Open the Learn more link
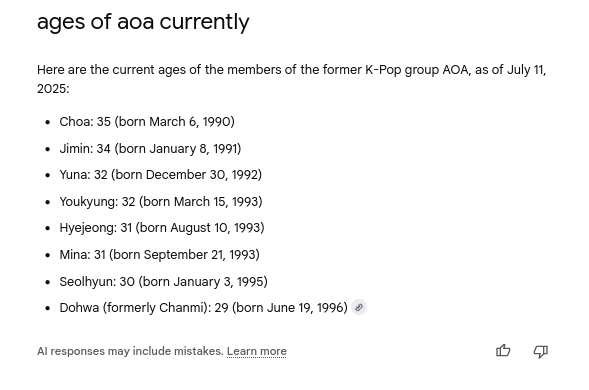589x390 pixels. tap(257, 351)
